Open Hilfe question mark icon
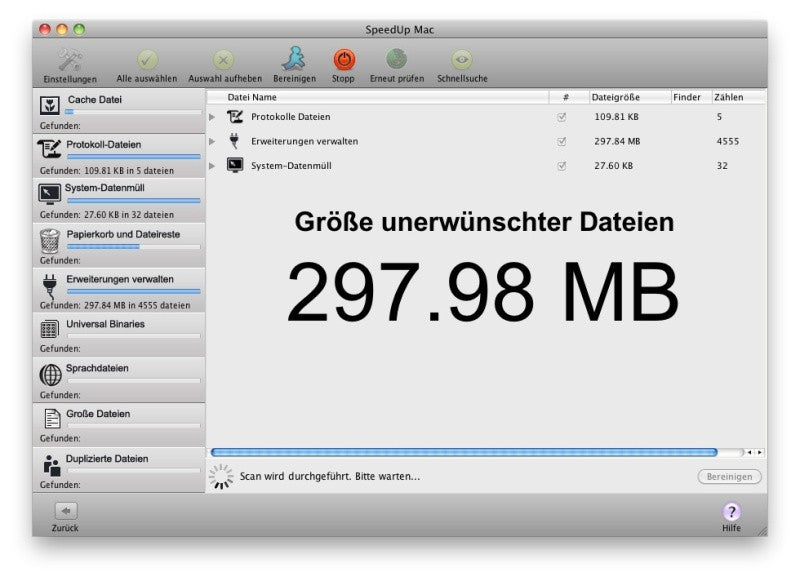Image resolution: width=800 pixels, height=581 pixels. pyautogui.click(x=731, y=511)
